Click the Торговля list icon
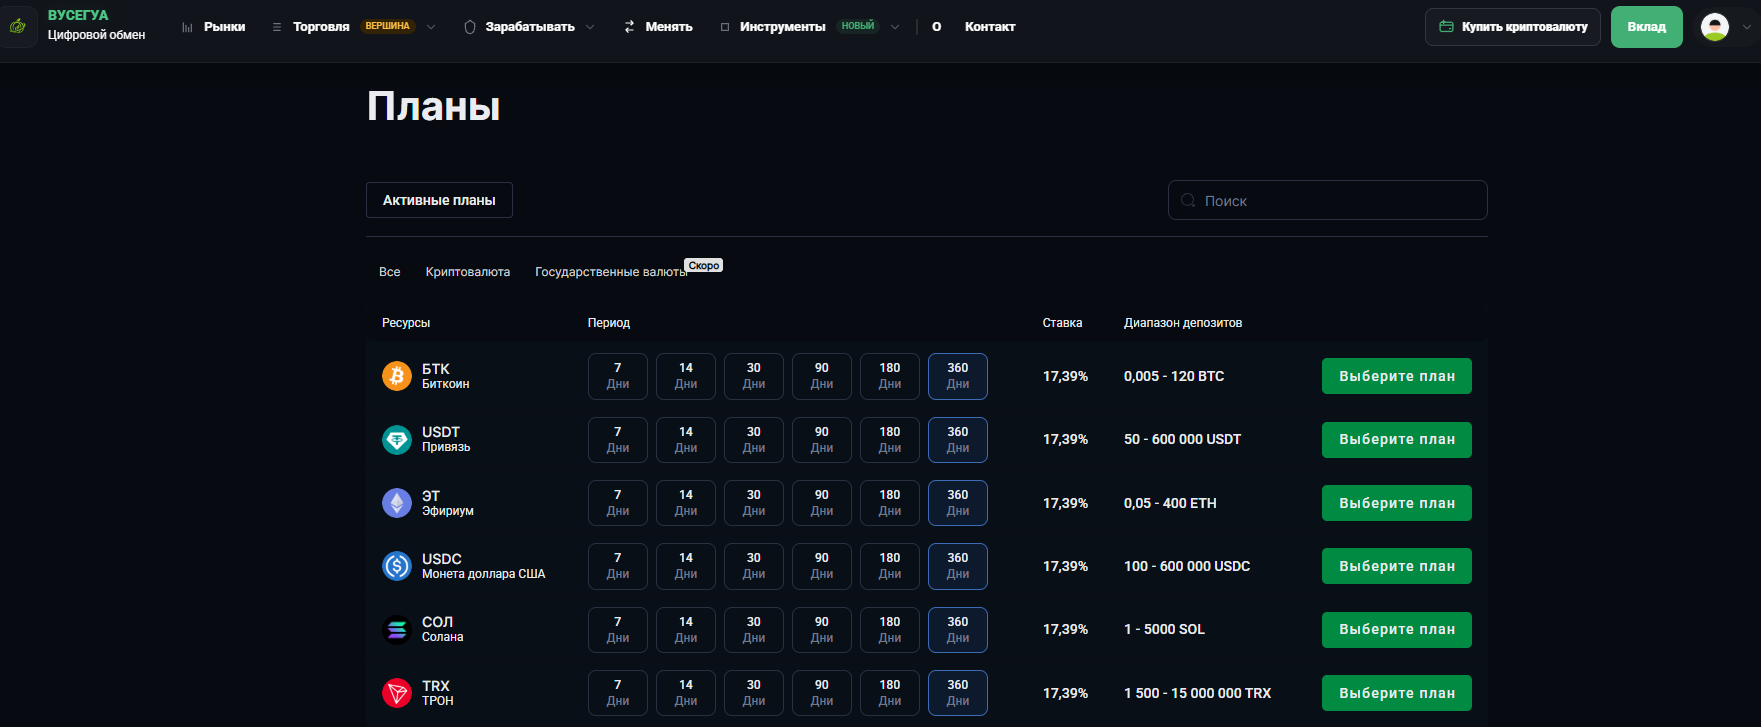The image size is (1761, 727). tap(277, 27)
